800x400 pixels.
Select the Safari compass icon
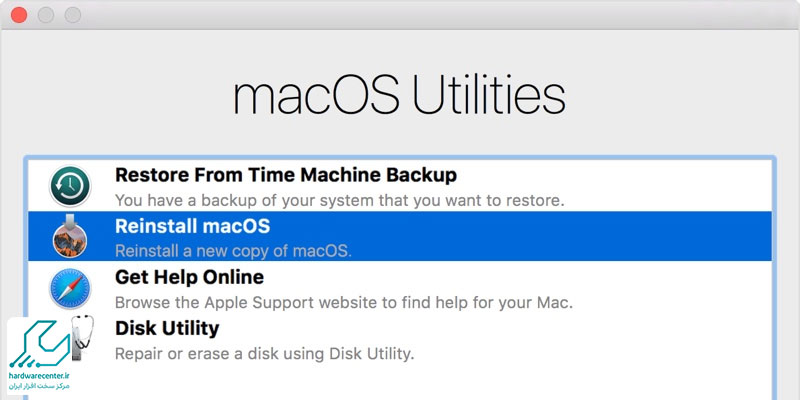click(70, 288)
